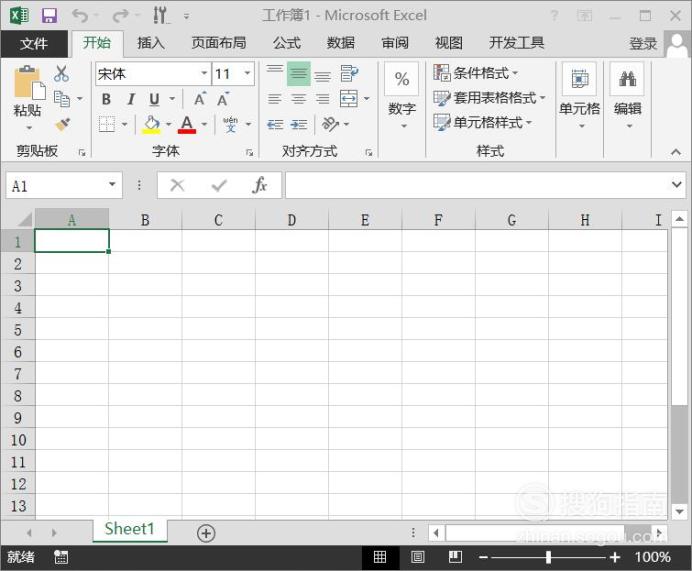692x571 pixels.
Task: Open 套用表格格式 table format menu
Action: point(489,98)
